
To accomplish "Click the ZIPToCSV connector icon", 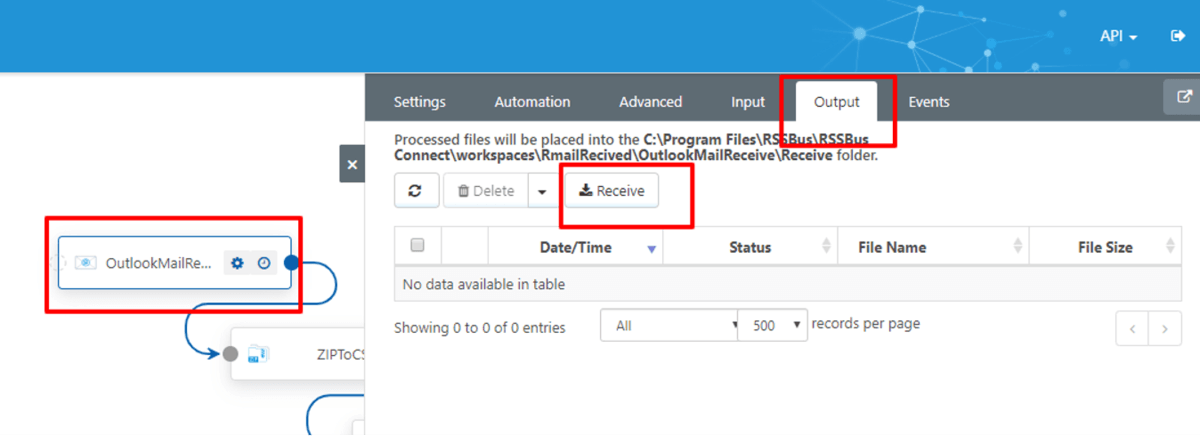I will tap(259, 353).
